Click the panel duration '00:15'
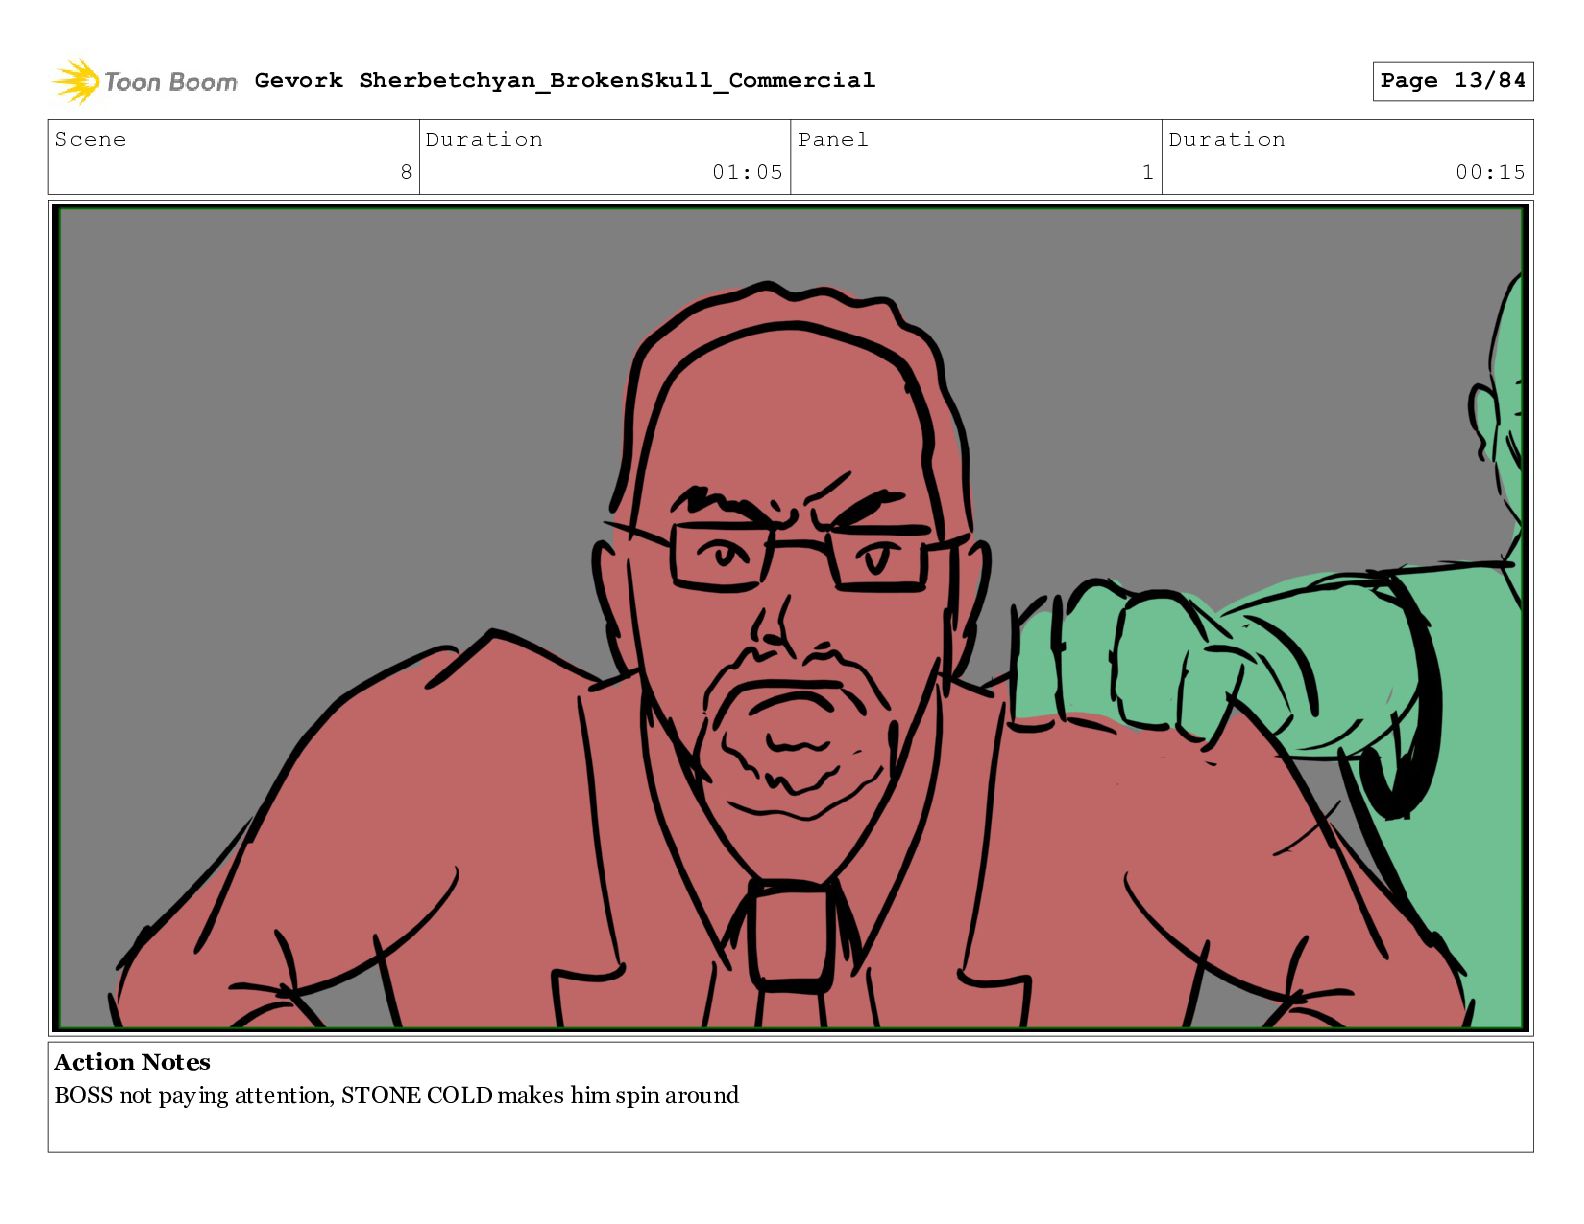 [1490, 172]
